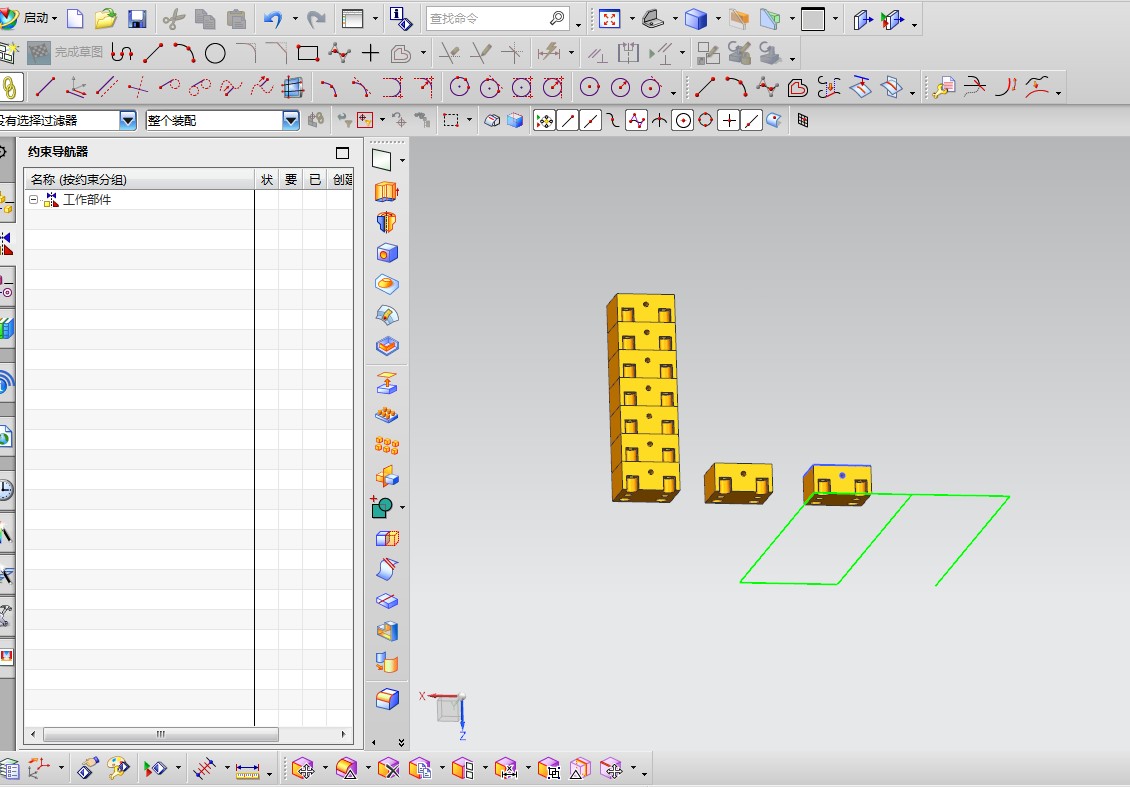Select the Circle sketch tool
The image size is (1130, 787).
(x=215, y=53)
